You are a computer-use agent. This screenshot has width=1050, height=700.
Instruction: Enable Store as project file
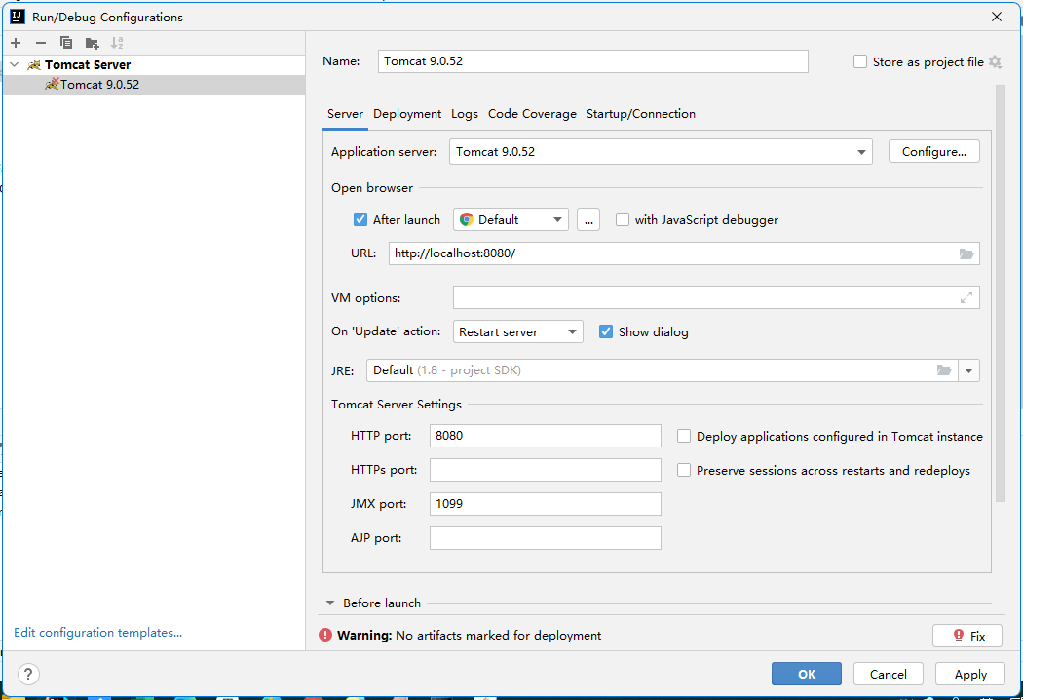[860, 62]
